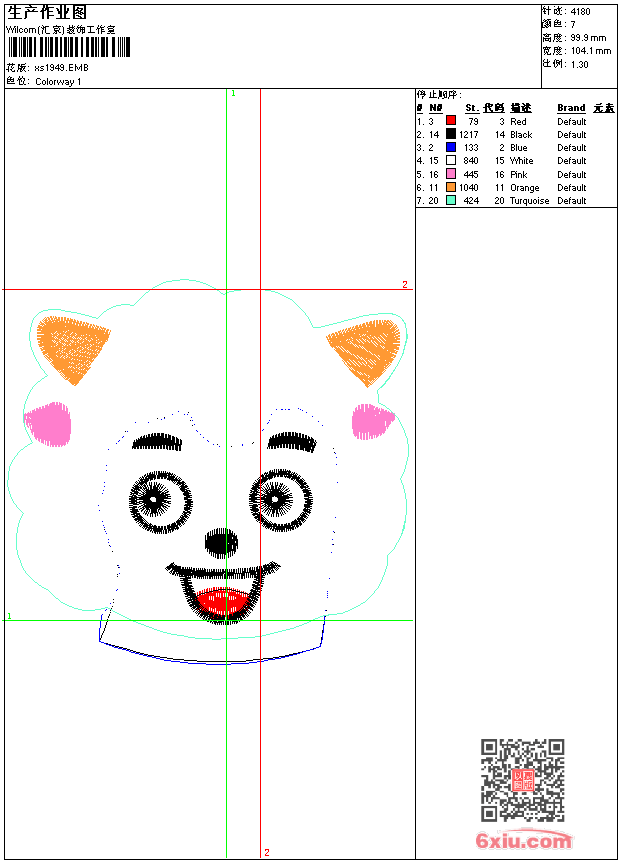Click the right pink cheek of the design
The width and height of the screenshot is (620, 860).
371,421
